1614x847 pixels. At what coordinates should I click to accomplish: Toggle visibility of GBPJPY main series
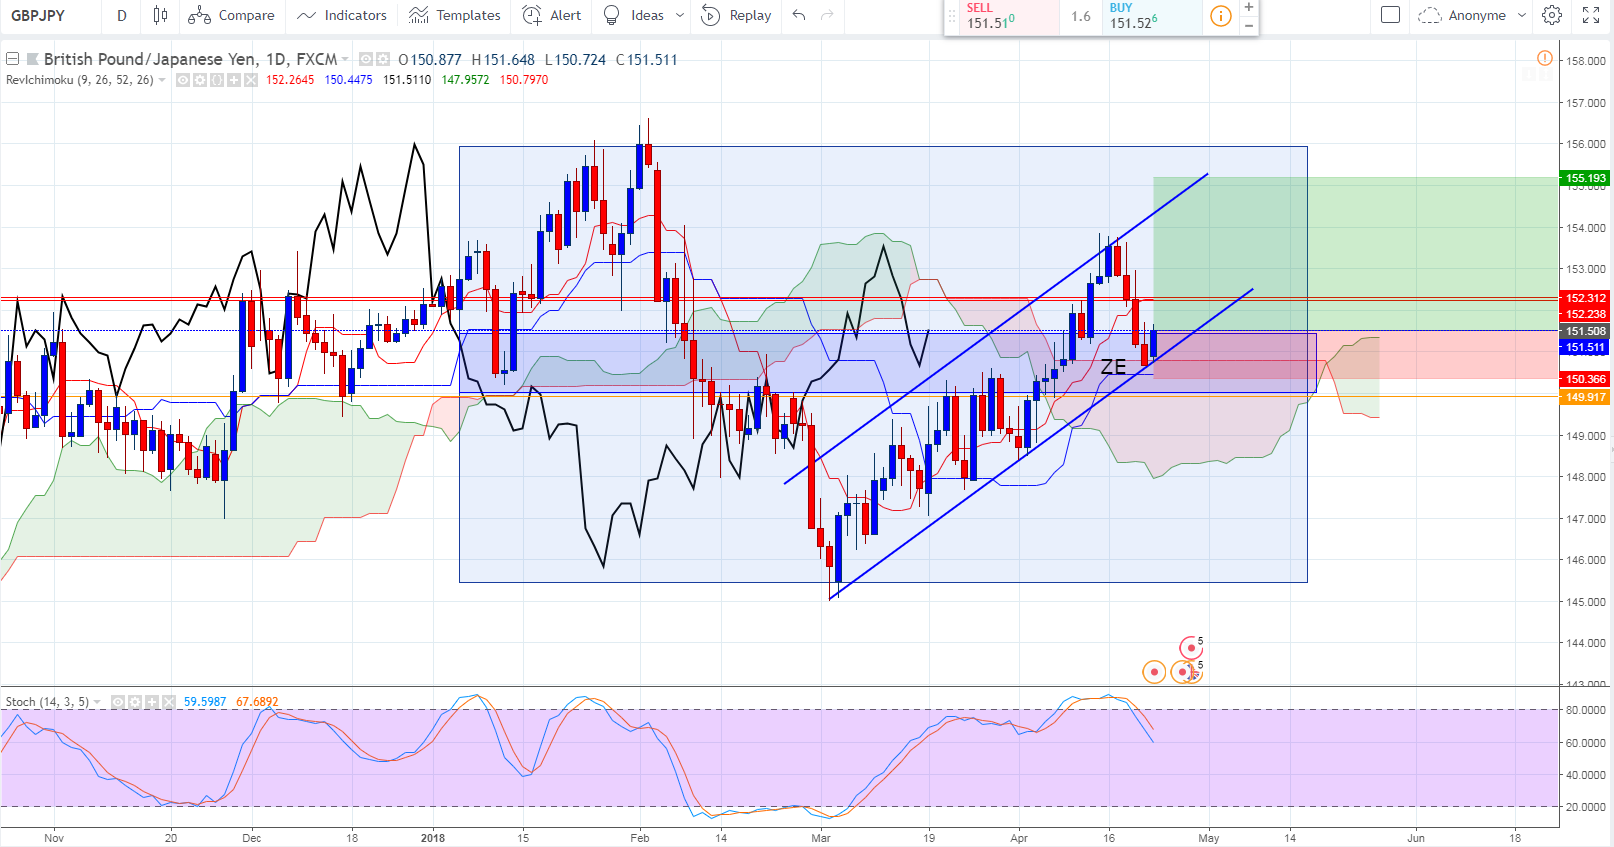click(x=366, y=60)
